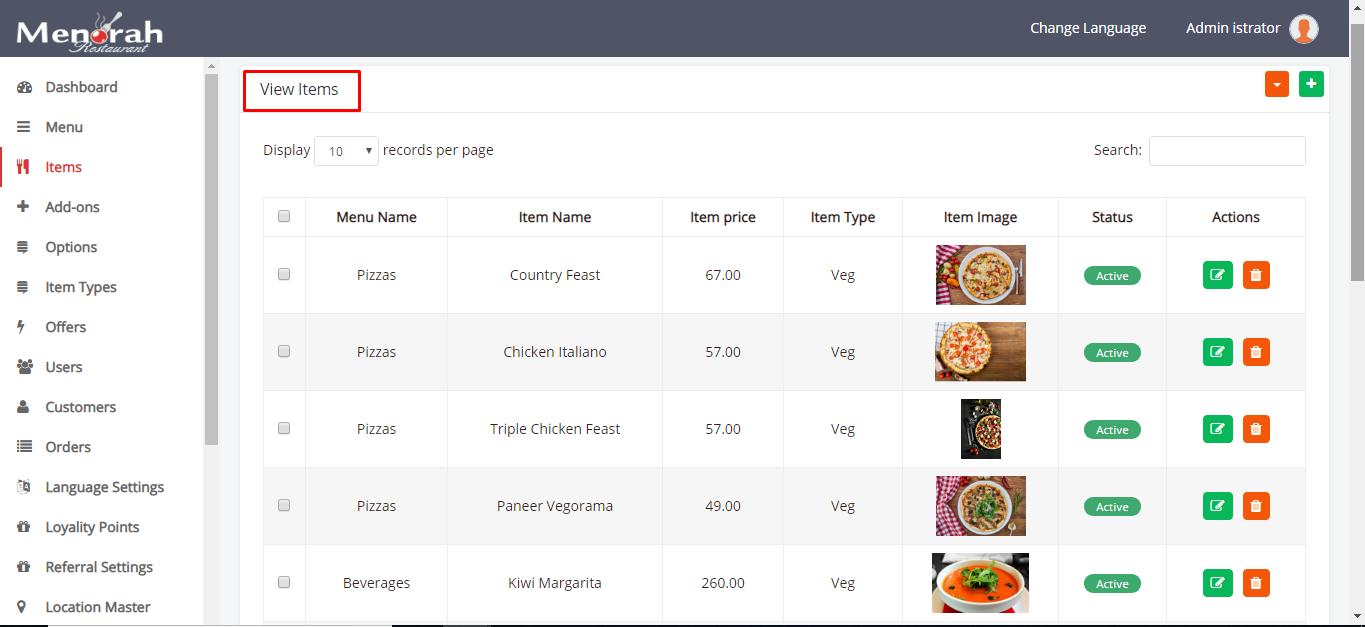Toggle the select-all checkbox in table header
This screenshot has height=627, width=1365.
tap(284, 216)
